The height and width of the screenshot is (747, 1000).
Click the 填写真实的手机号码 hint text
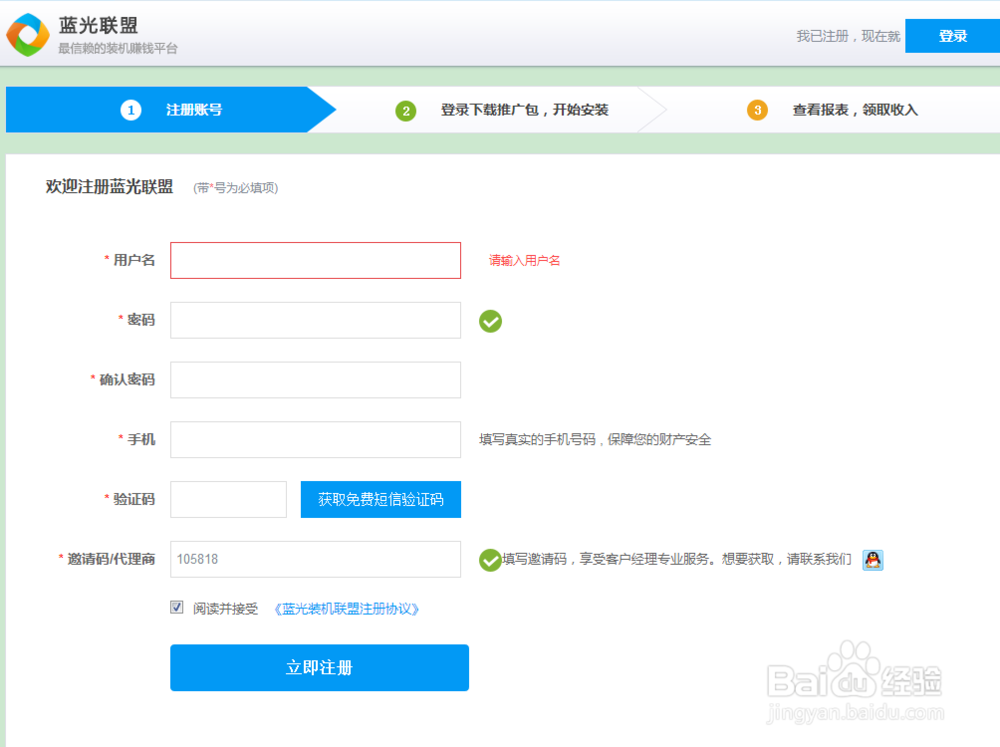(x=595, y=440)
